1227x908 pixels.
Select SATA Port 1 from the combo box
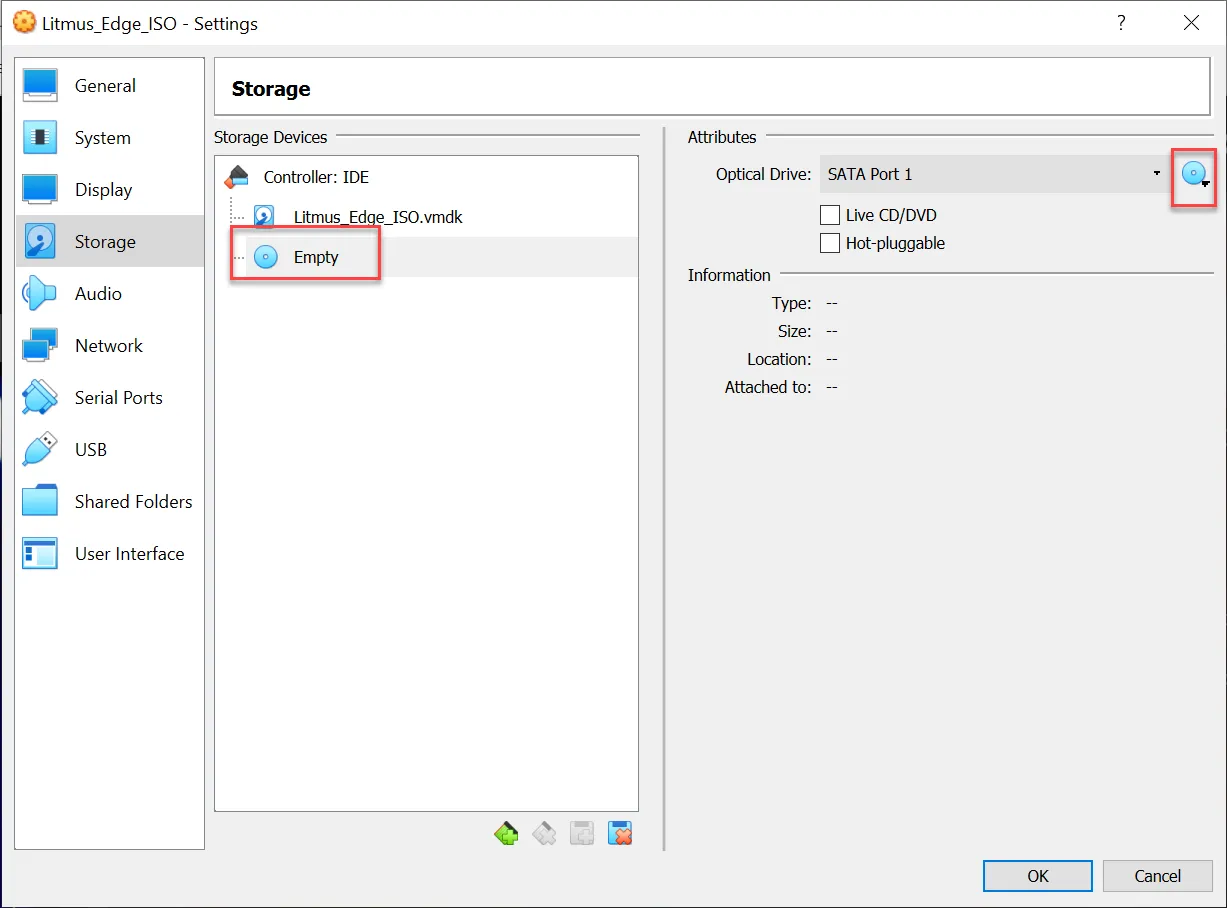click(990, 173)
